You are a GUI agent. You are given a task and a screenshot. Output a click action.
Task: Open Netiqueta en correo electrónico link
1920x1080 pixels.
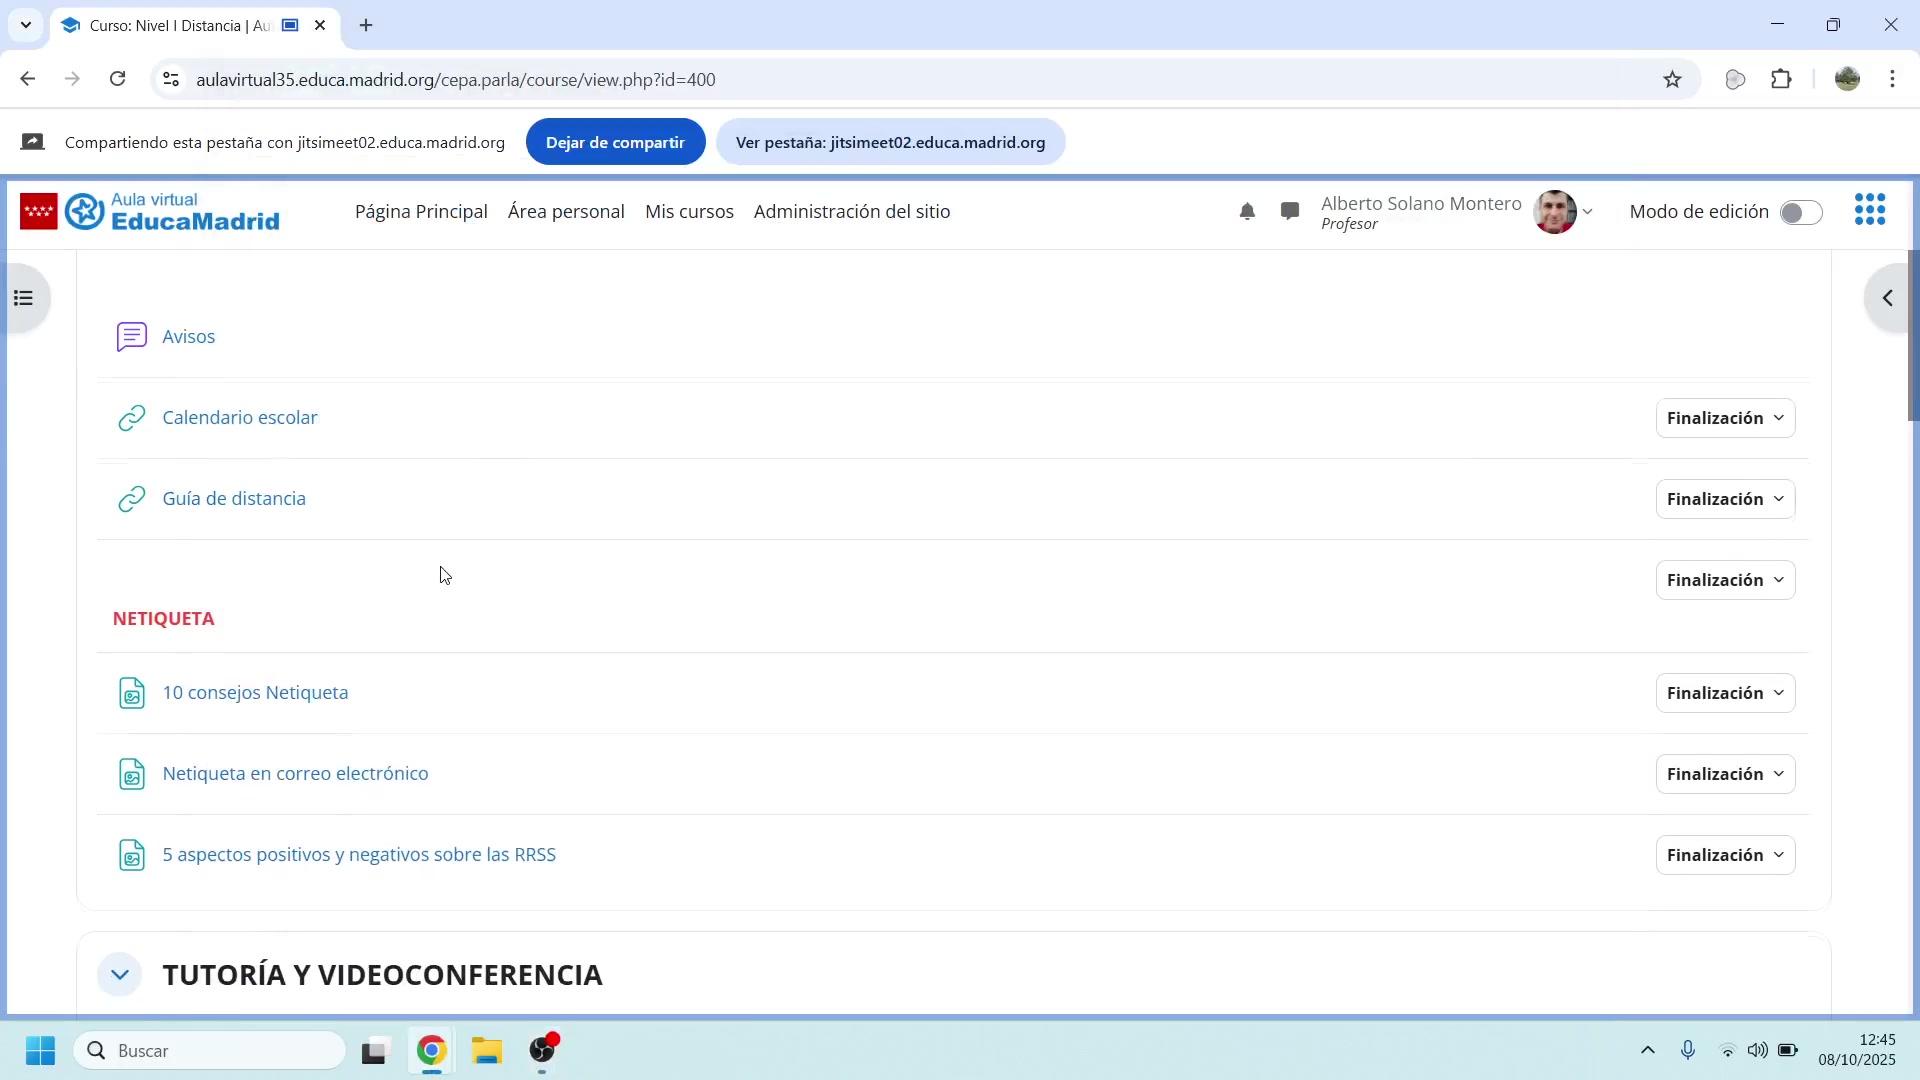tap(295, 774)
